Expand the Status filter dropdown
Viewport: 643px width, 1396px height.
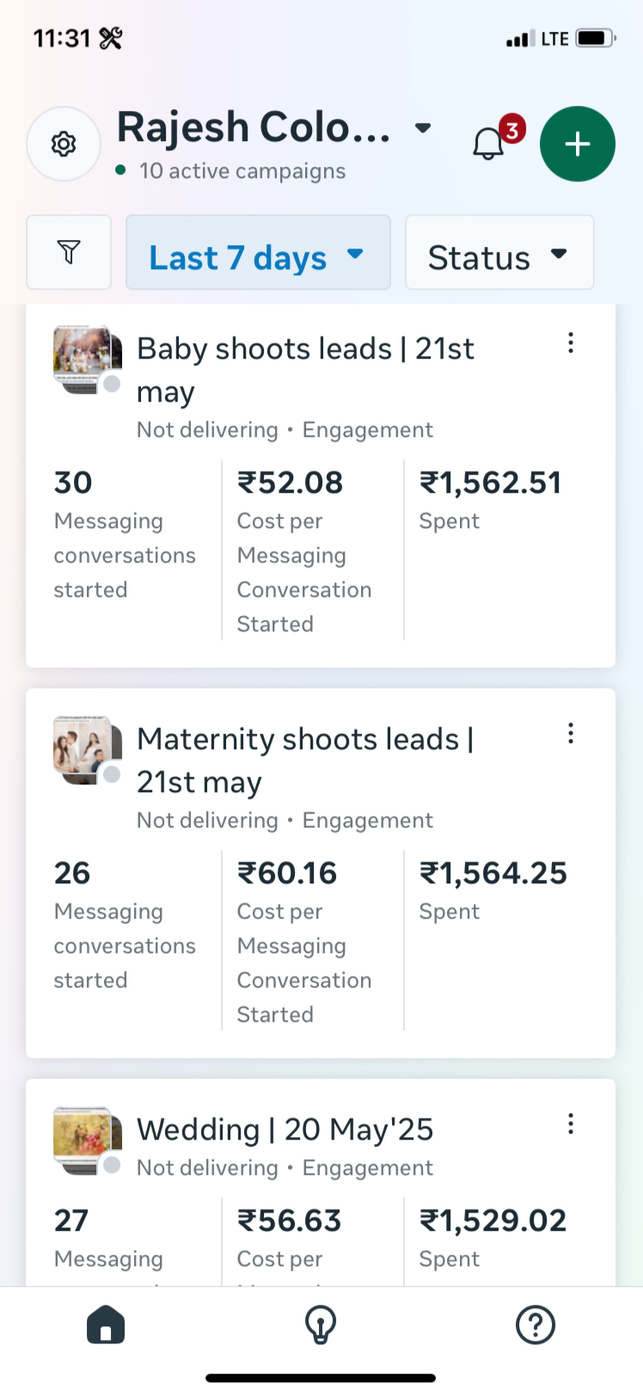coord(499,253)
